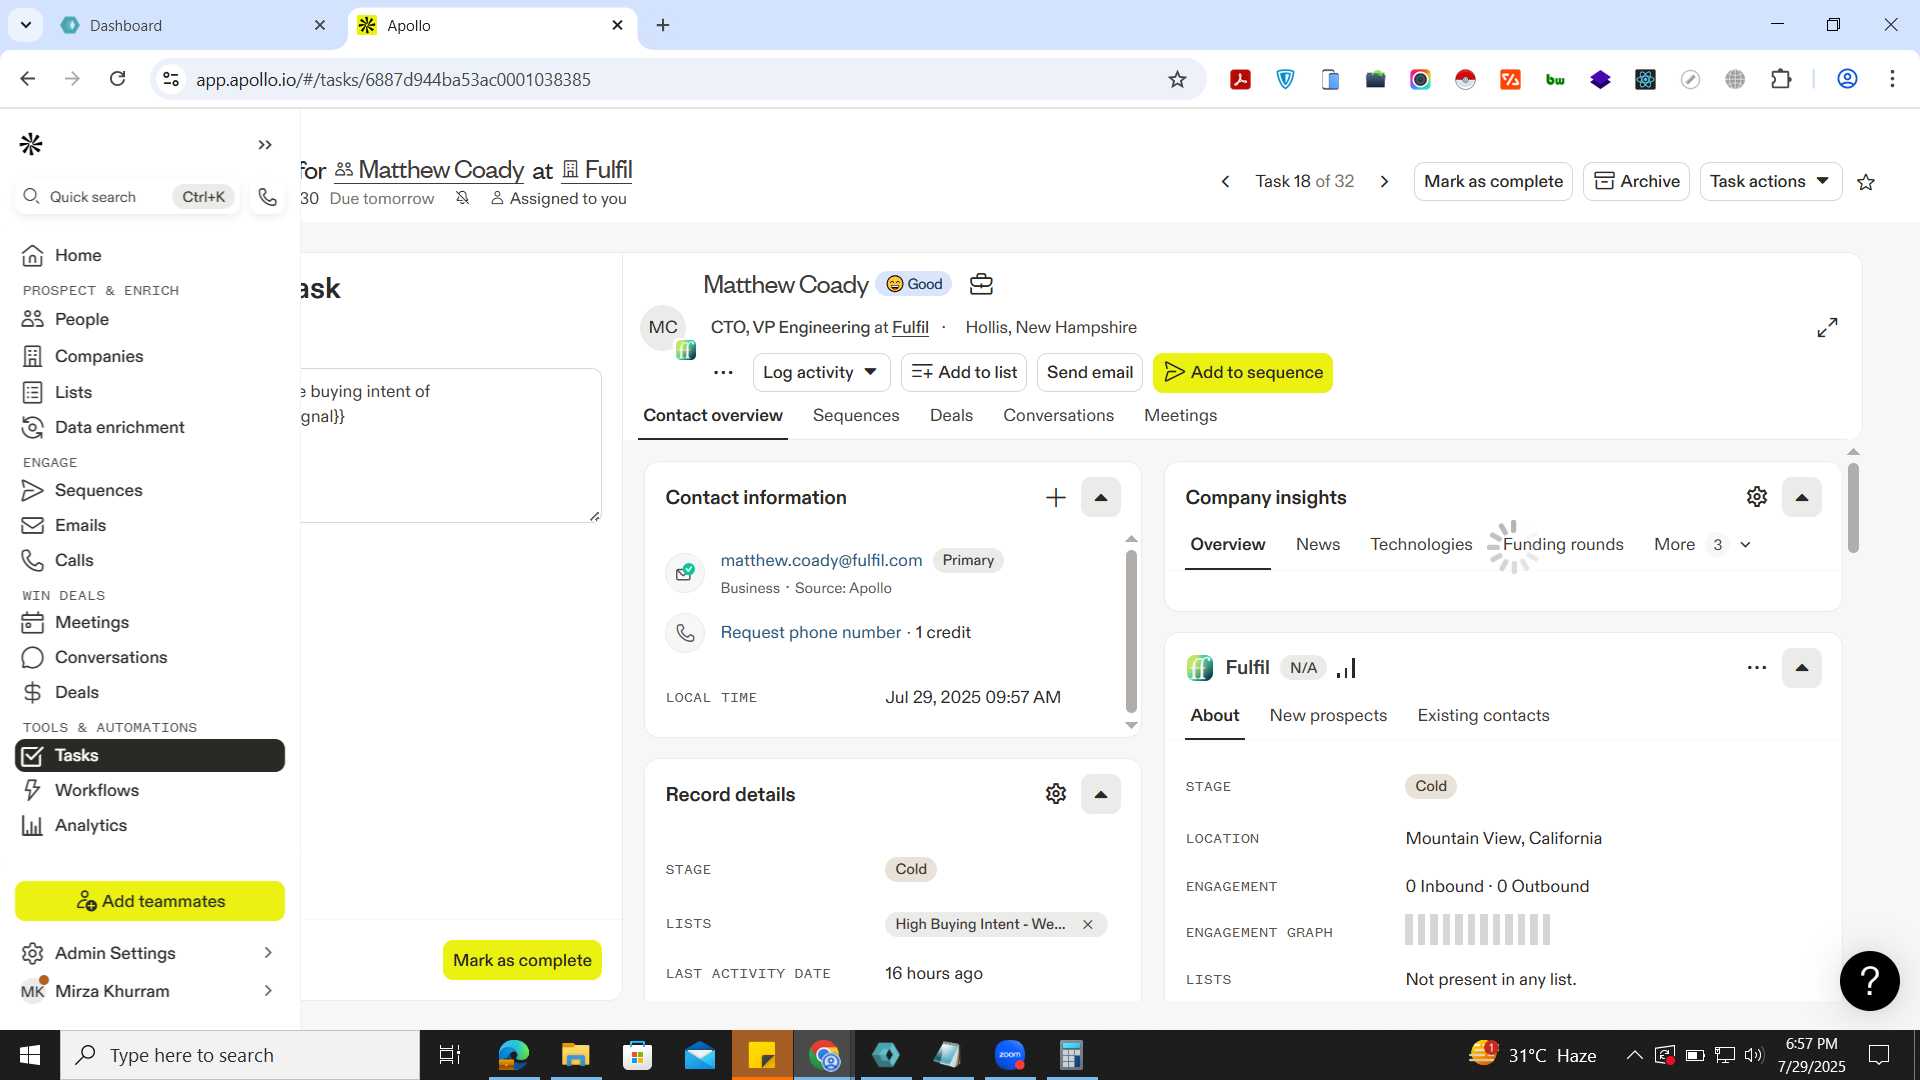Collapse the Record details section
1920x1080 pixels.
1101,795
